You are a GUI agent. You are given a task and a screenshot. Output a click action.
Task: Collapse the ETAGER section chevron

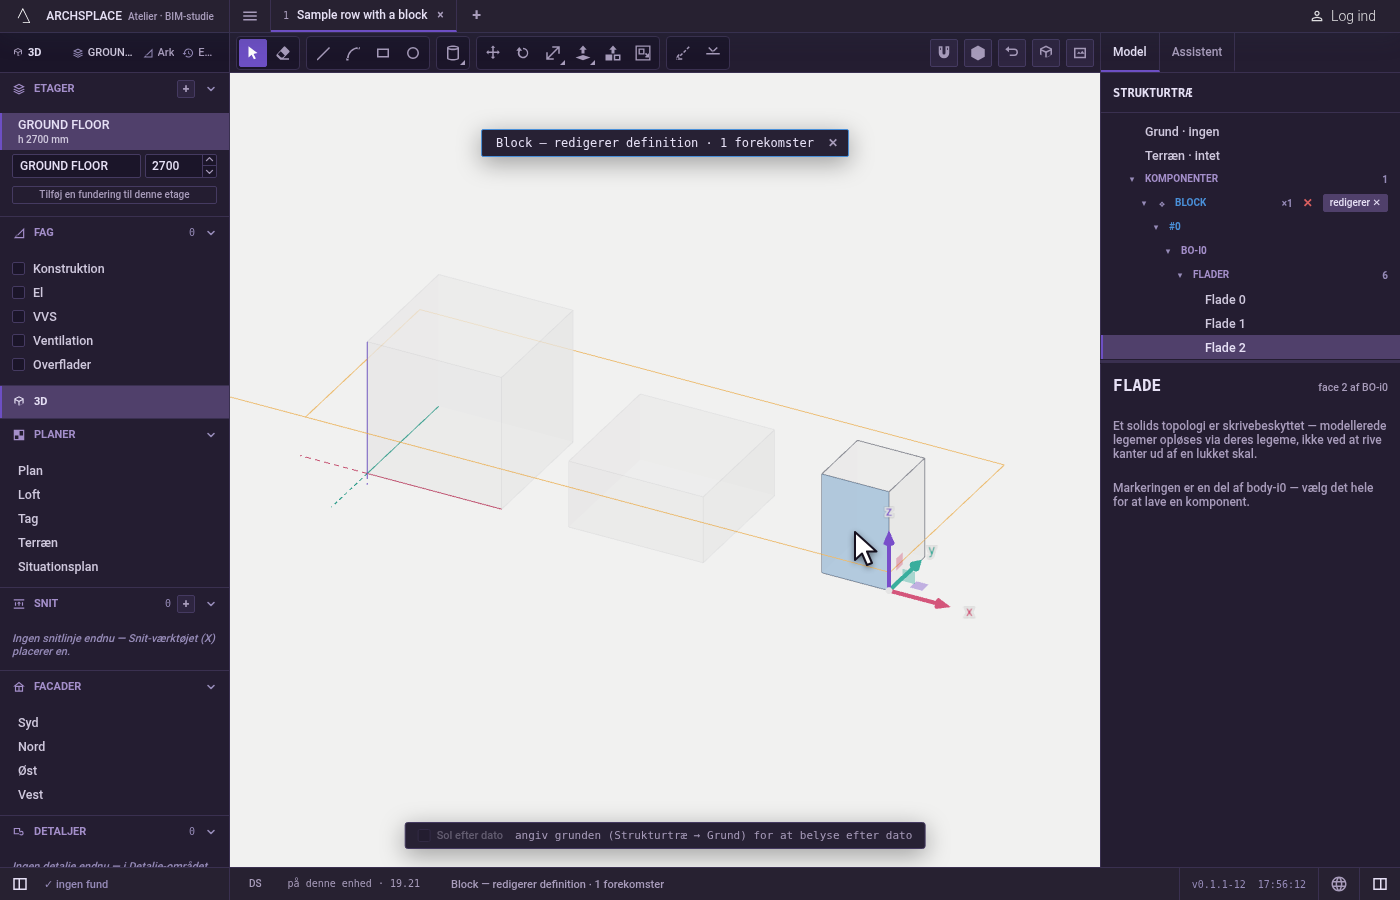211,89
